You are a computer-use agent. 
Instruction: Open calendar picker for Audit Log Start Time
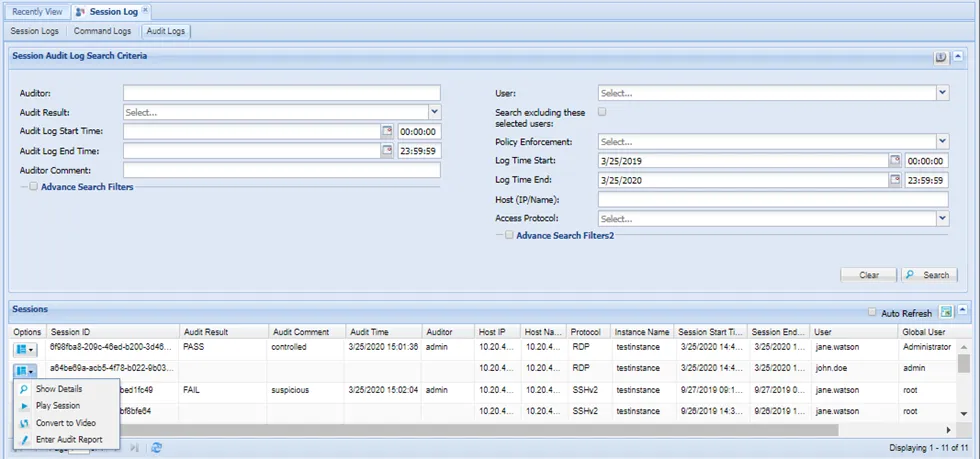[x=388, y=131]
